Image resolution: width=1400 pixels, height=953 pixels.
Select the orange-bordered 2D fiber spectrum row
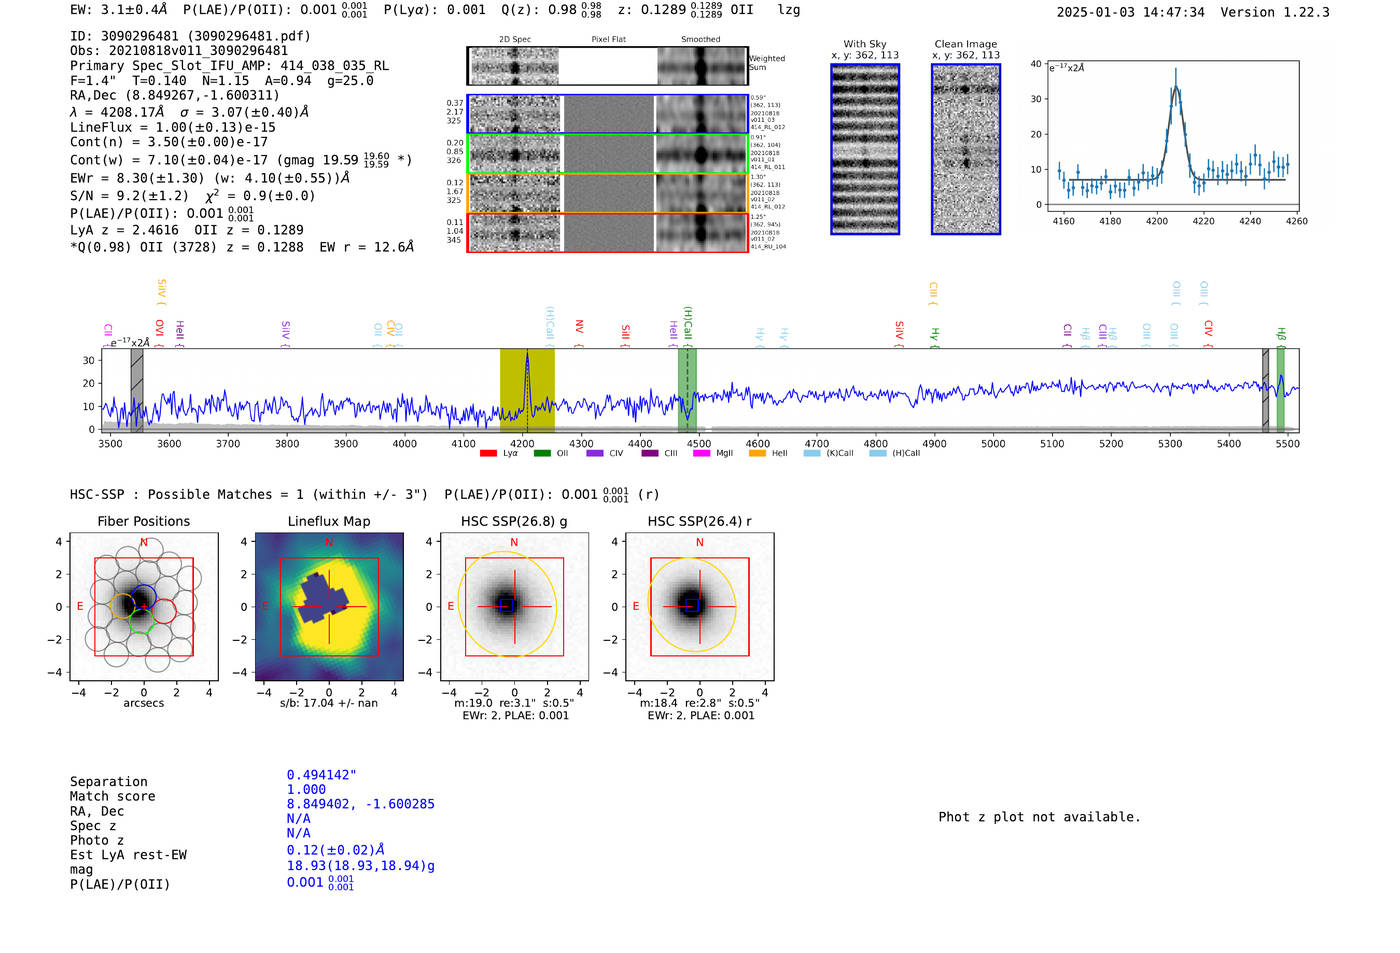pos(607,193)
